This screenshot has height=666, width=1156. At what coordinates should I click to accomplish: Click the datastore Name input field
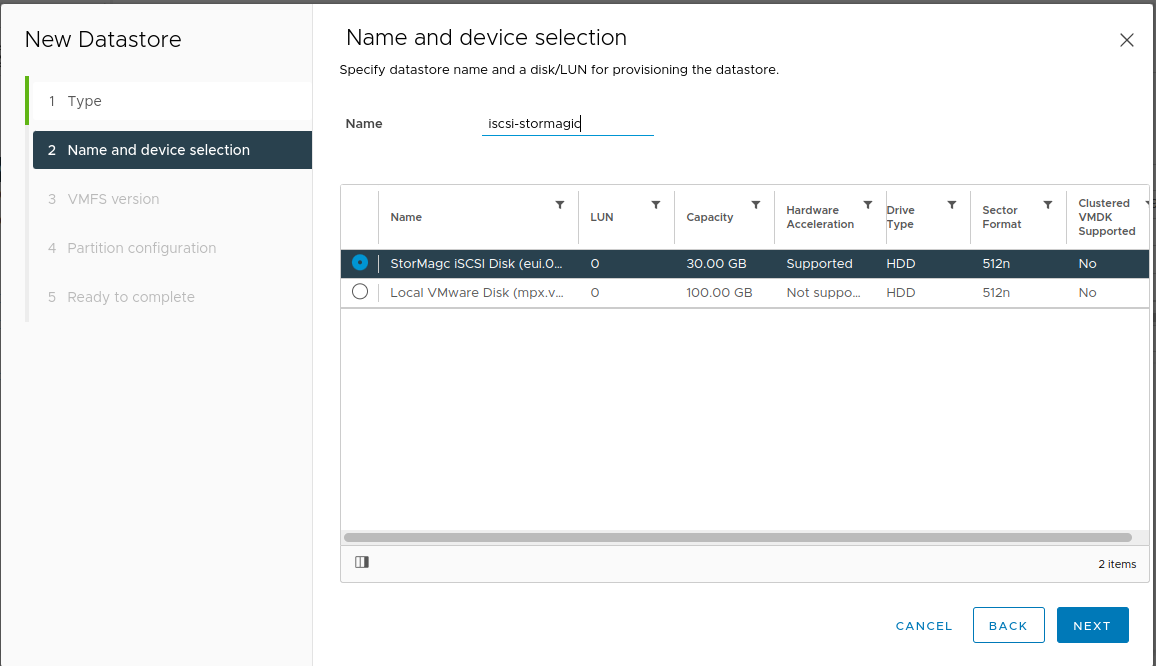pyautogui.click(x=567, y=124)
